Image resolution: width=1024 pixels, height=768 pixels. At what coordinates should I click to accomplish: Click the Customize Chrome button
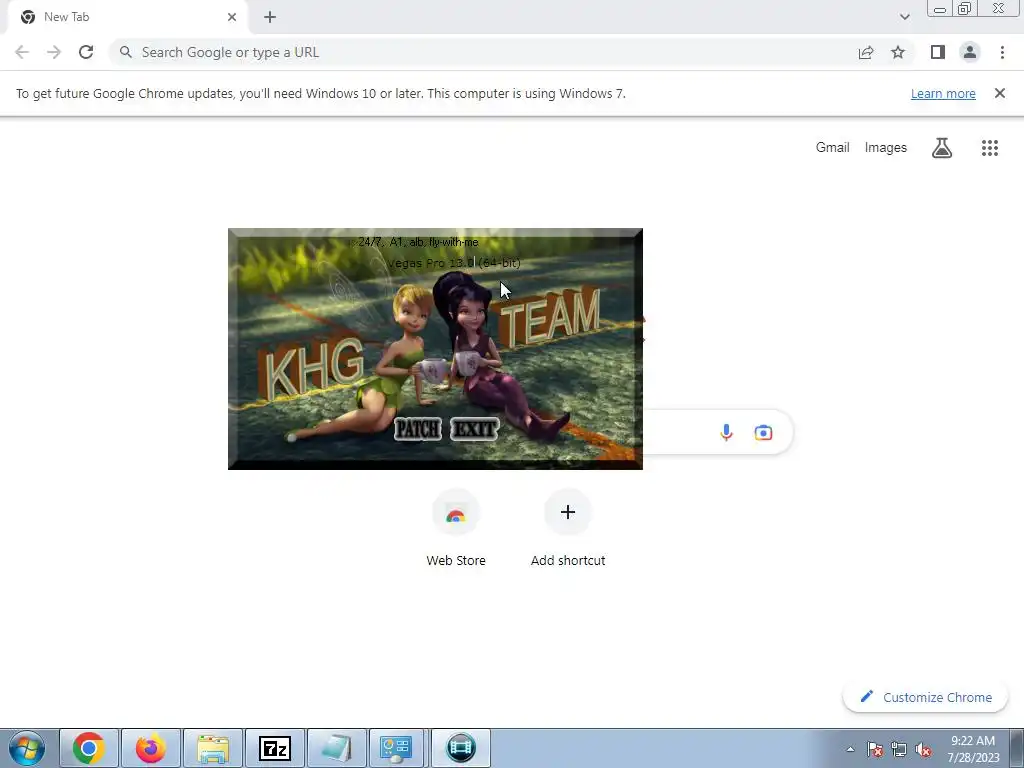point(925,697)
